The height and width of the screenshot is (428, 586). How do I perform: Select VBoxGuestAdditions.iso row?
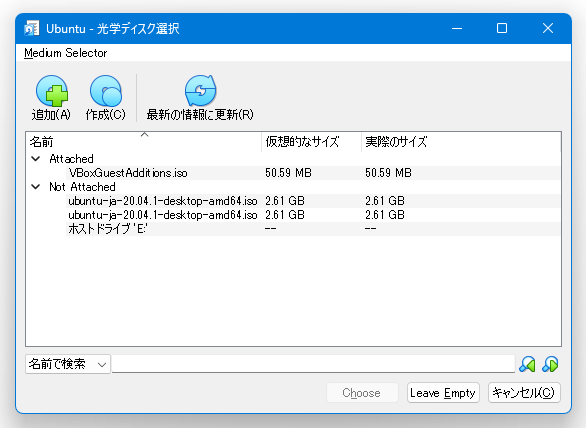313,173
